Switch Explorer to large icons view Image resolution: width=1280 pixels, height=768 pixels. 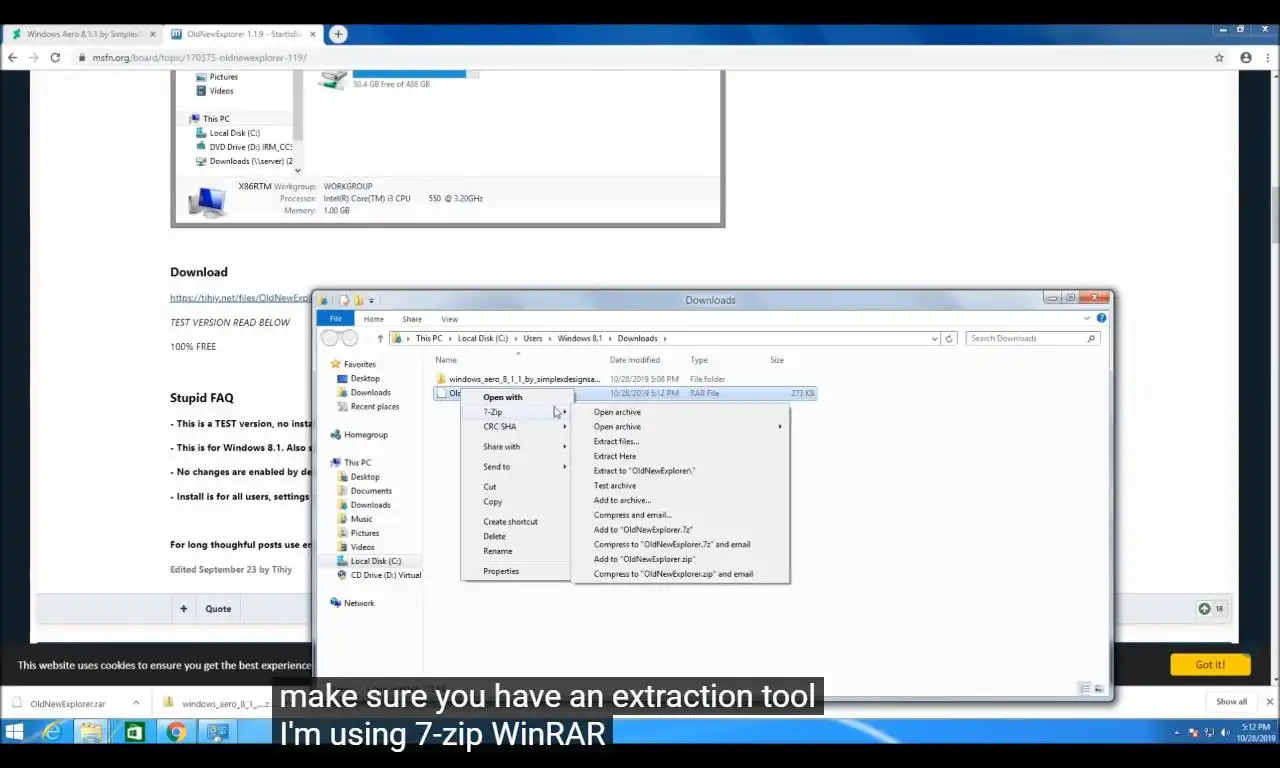pyautogui.click(x=1099, y=688)
